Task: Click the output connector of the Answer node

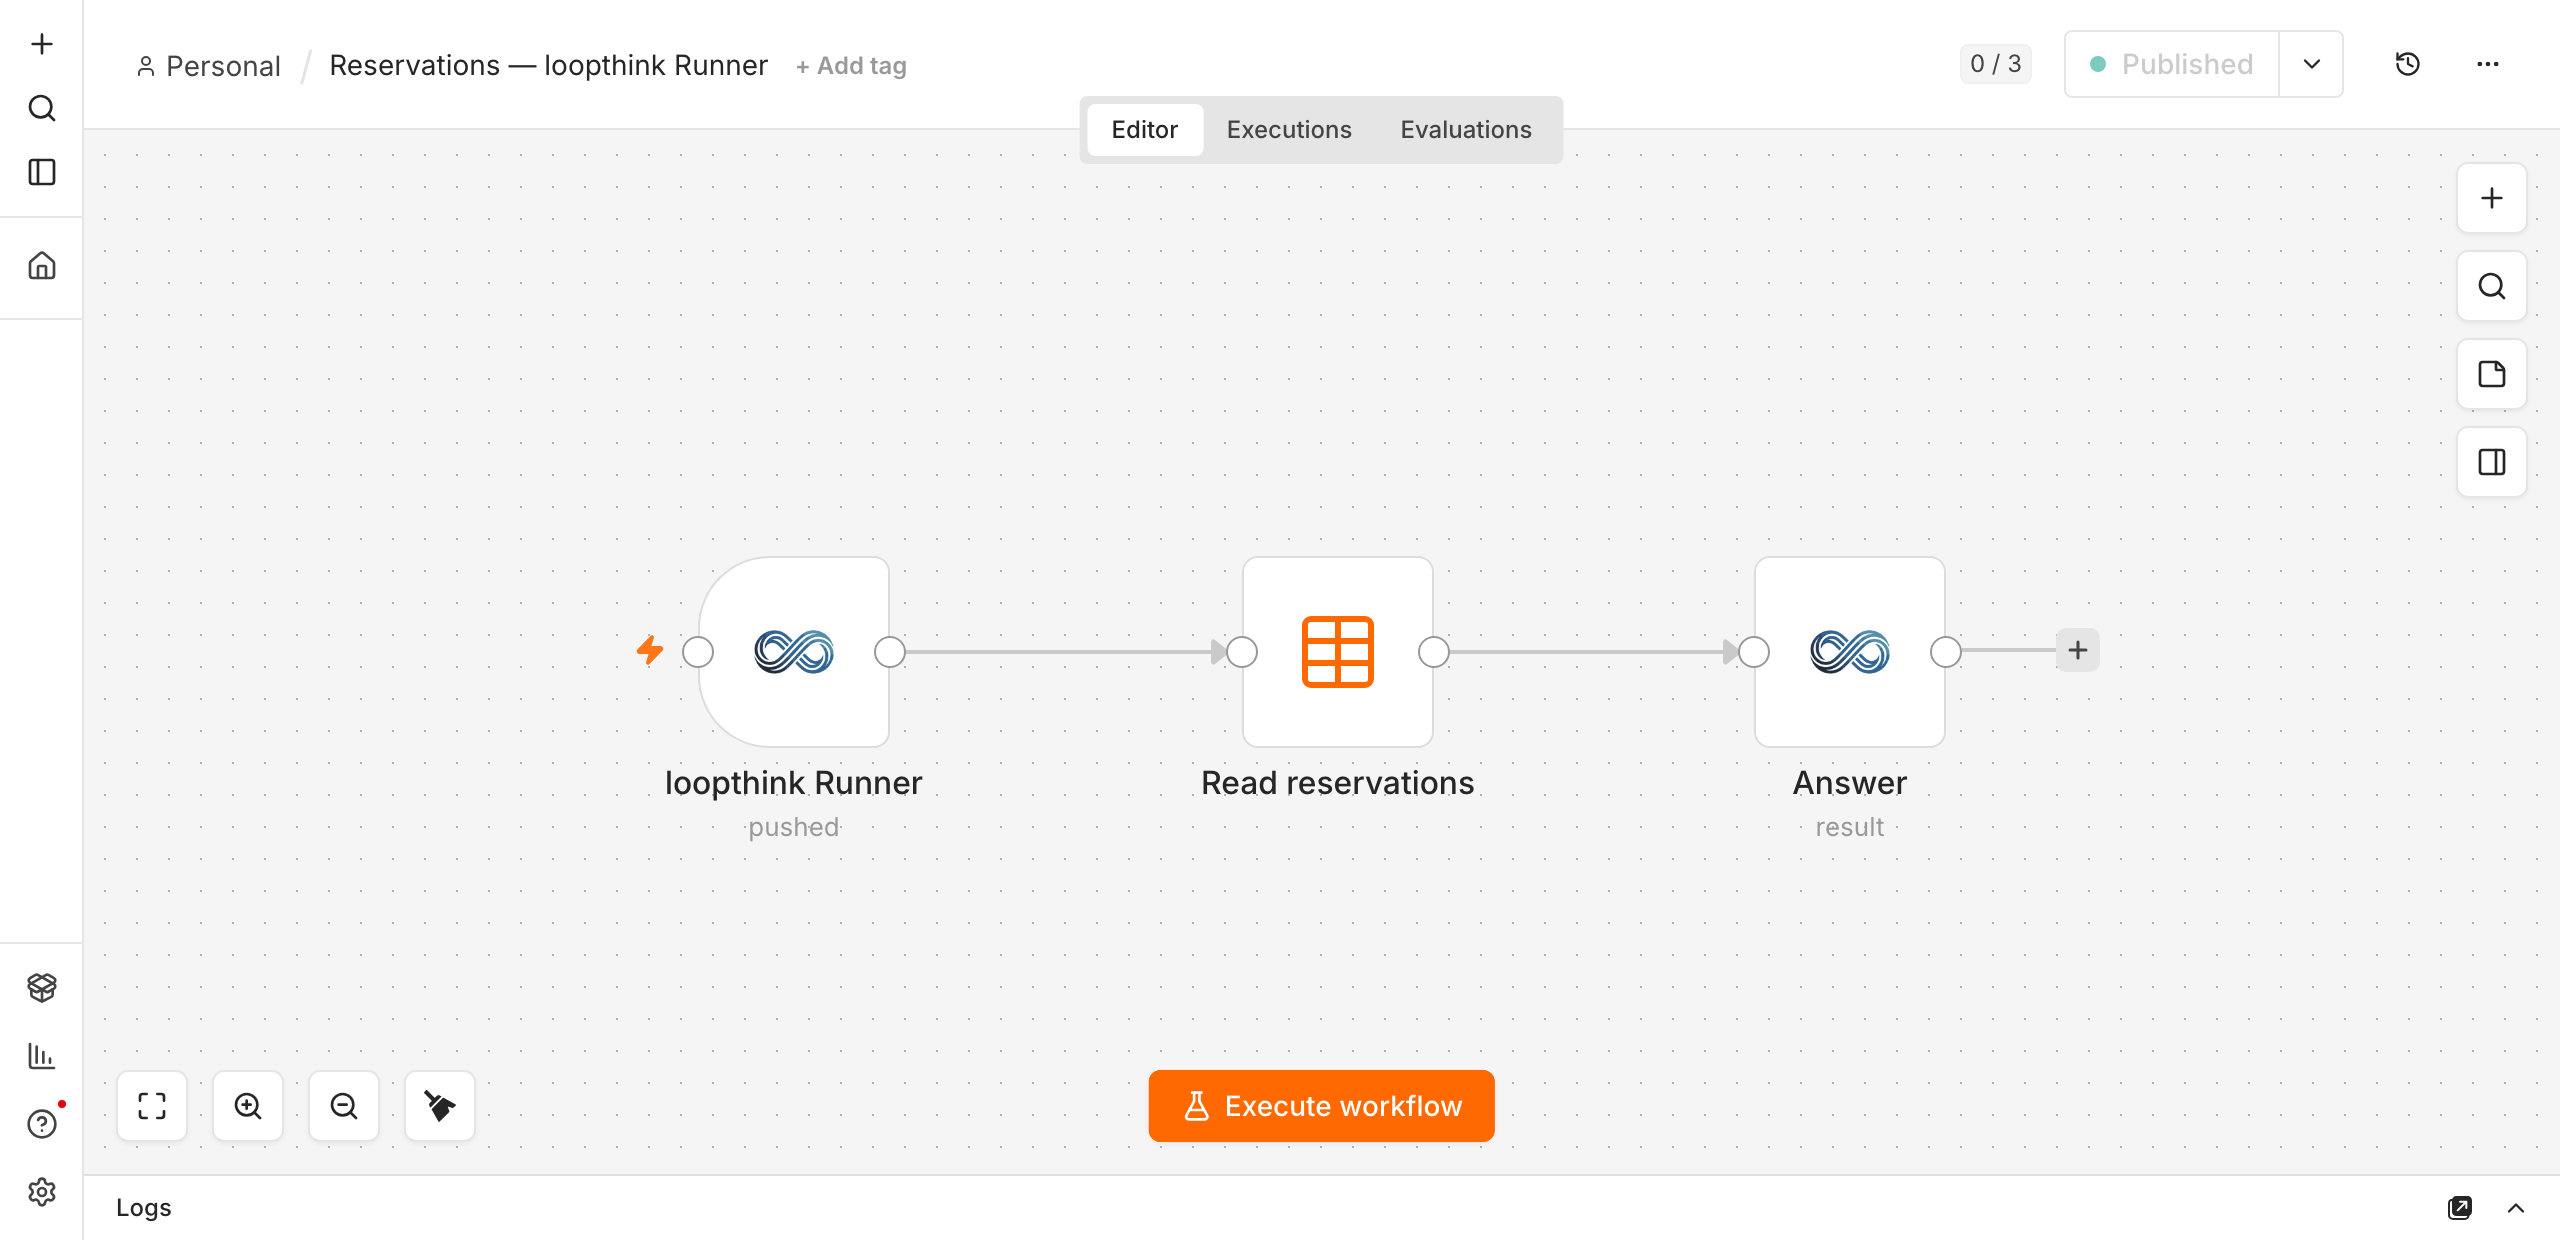Action: [1946, 652]
